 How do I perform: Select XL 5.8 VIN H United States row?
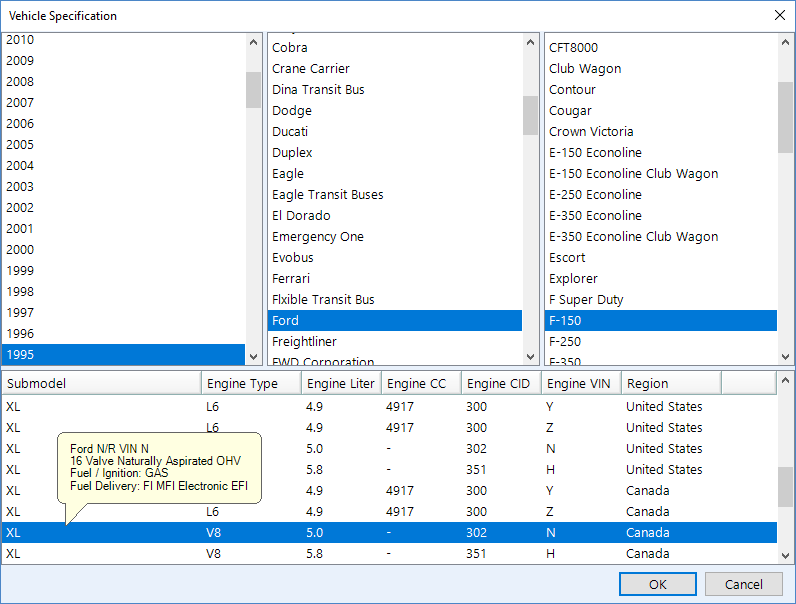[x=389, y=469]
